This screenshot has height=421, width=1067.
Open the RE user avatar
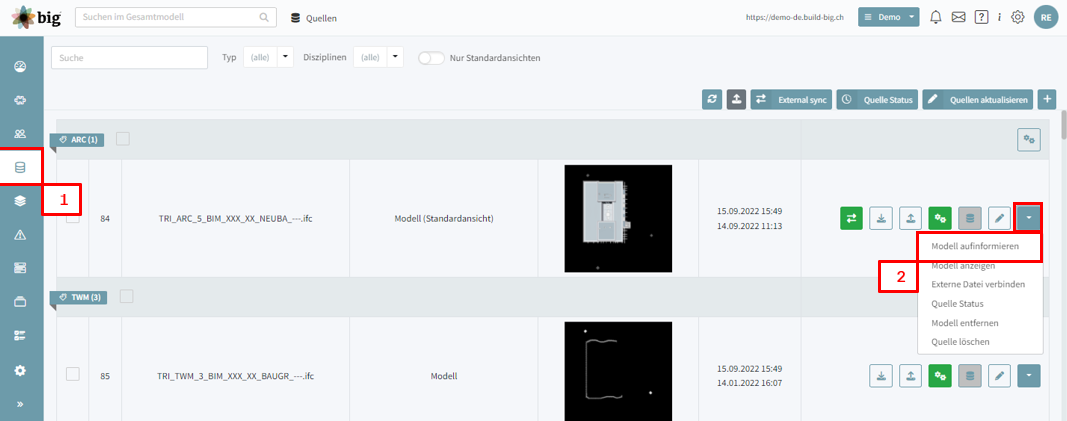coord(1047,18)
